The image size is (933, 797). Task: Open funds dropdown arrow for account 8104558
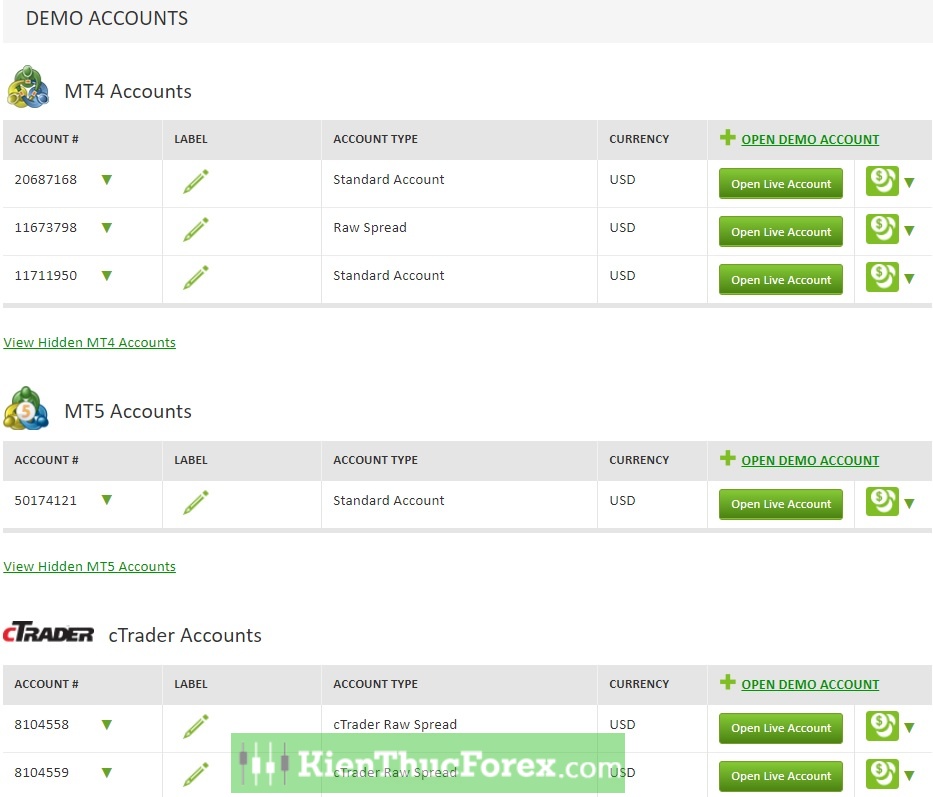click(909, 727)
